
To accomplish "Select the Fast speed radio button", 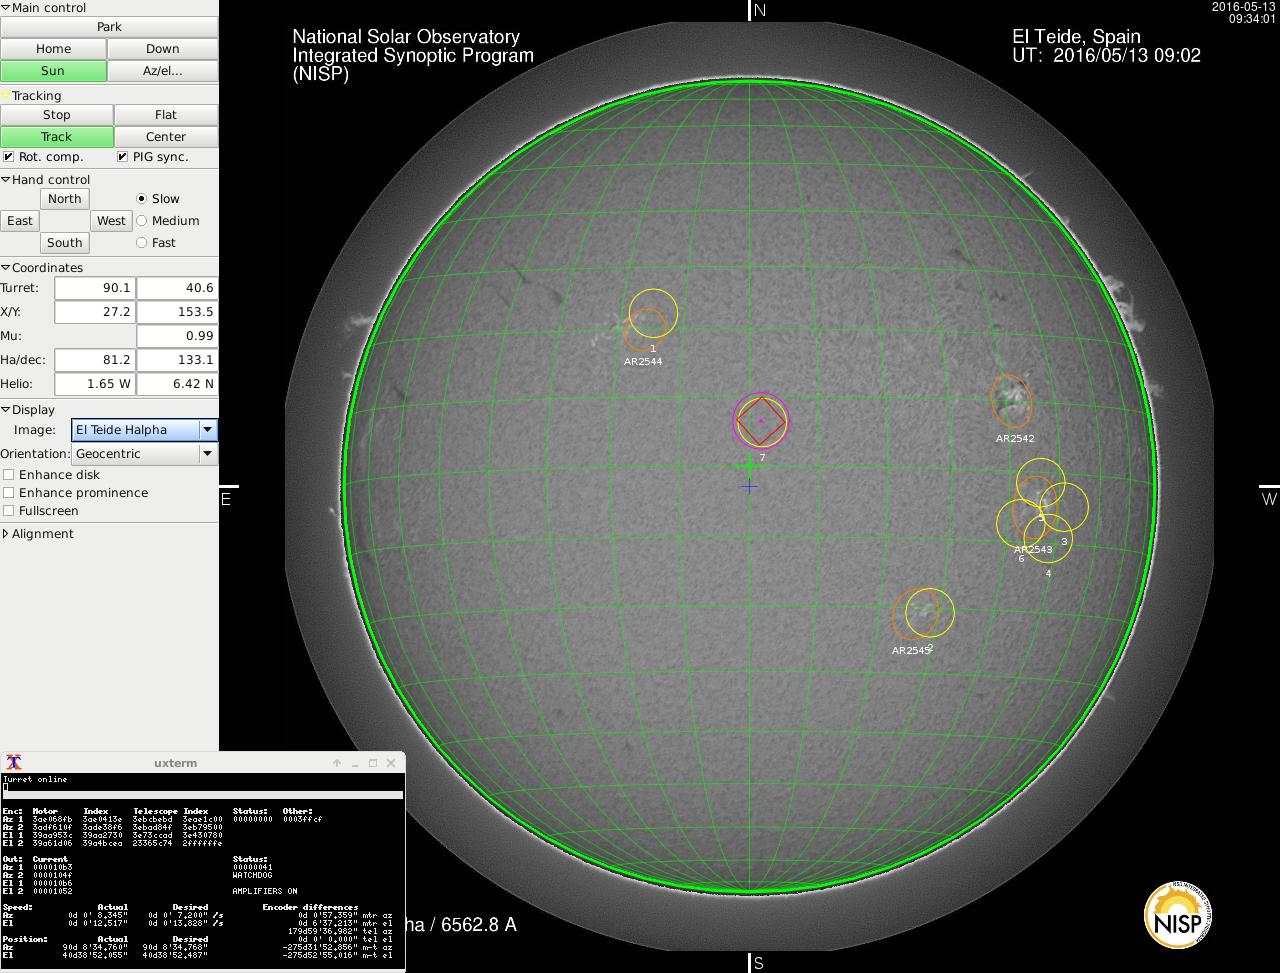I will (141, 243).
